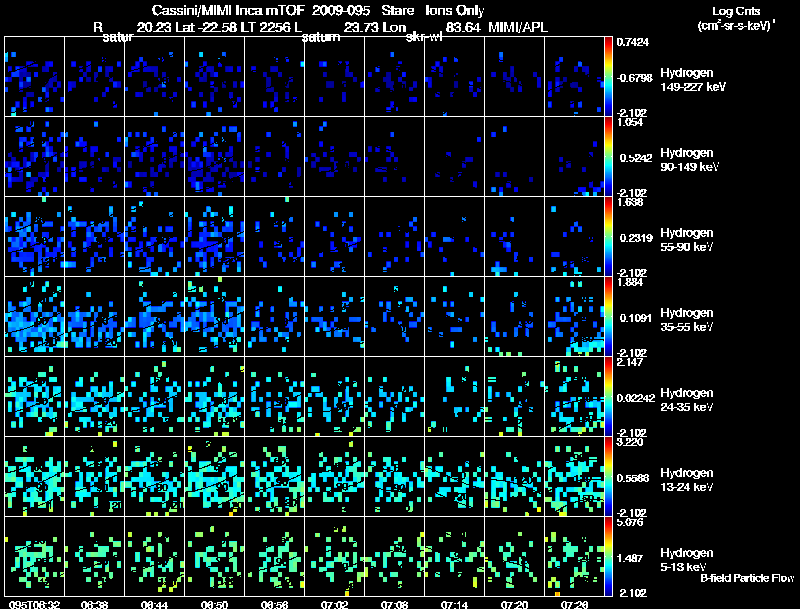
Task: Select the 07:14 time marker
Action: [454, 604]
